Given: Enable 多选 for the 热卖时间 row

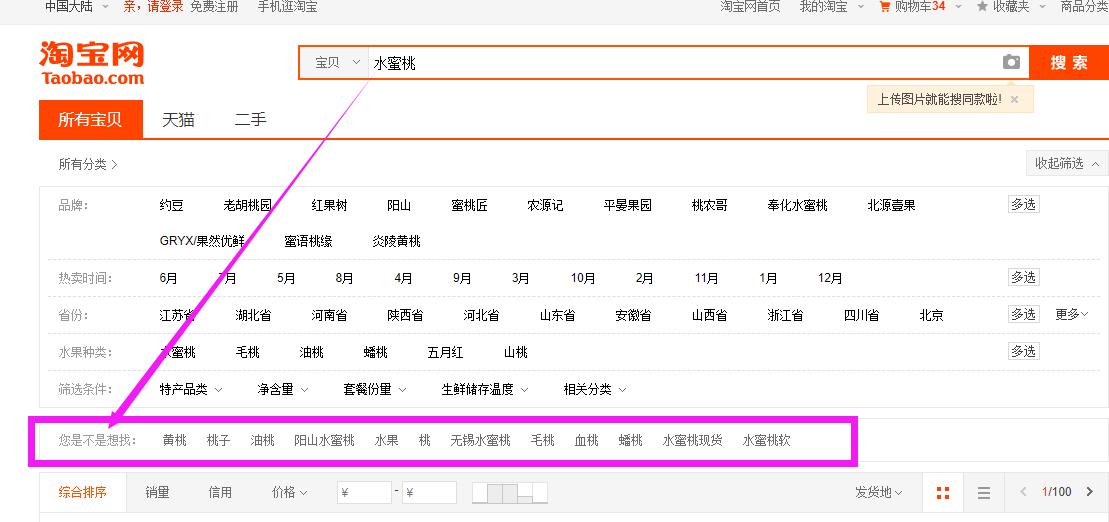Looking at the screenshot, I should 1023,277.
